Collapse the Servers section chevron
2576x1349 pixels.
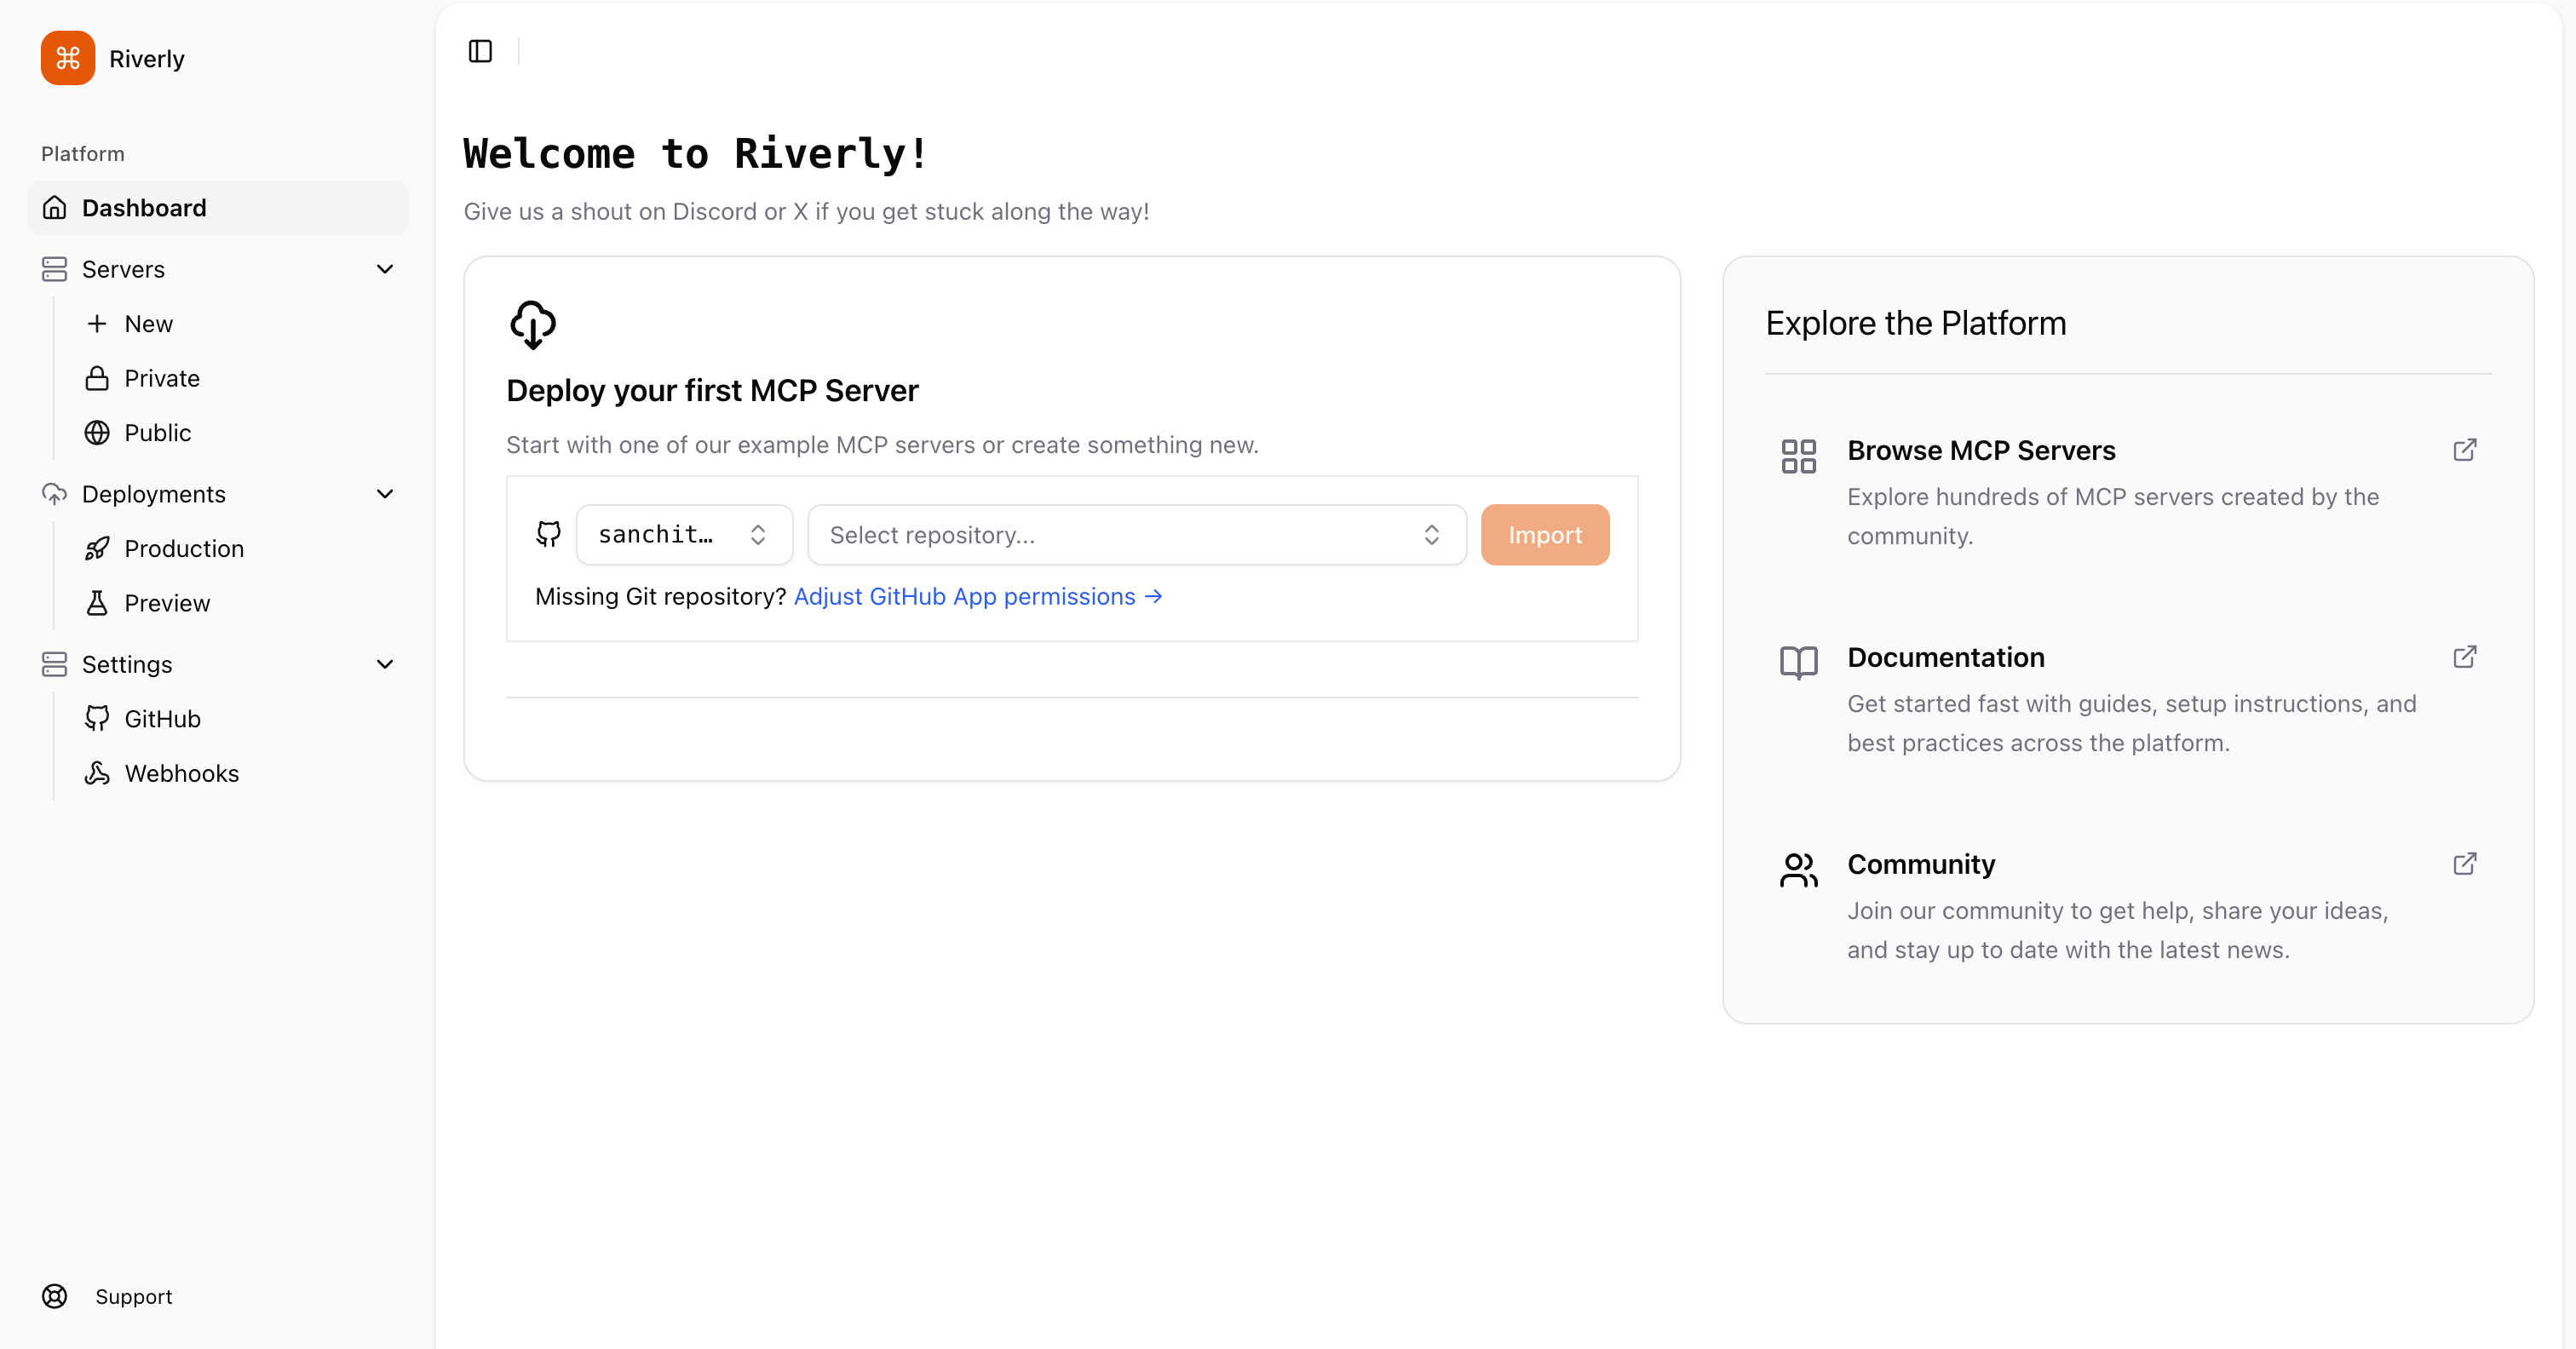385,269
